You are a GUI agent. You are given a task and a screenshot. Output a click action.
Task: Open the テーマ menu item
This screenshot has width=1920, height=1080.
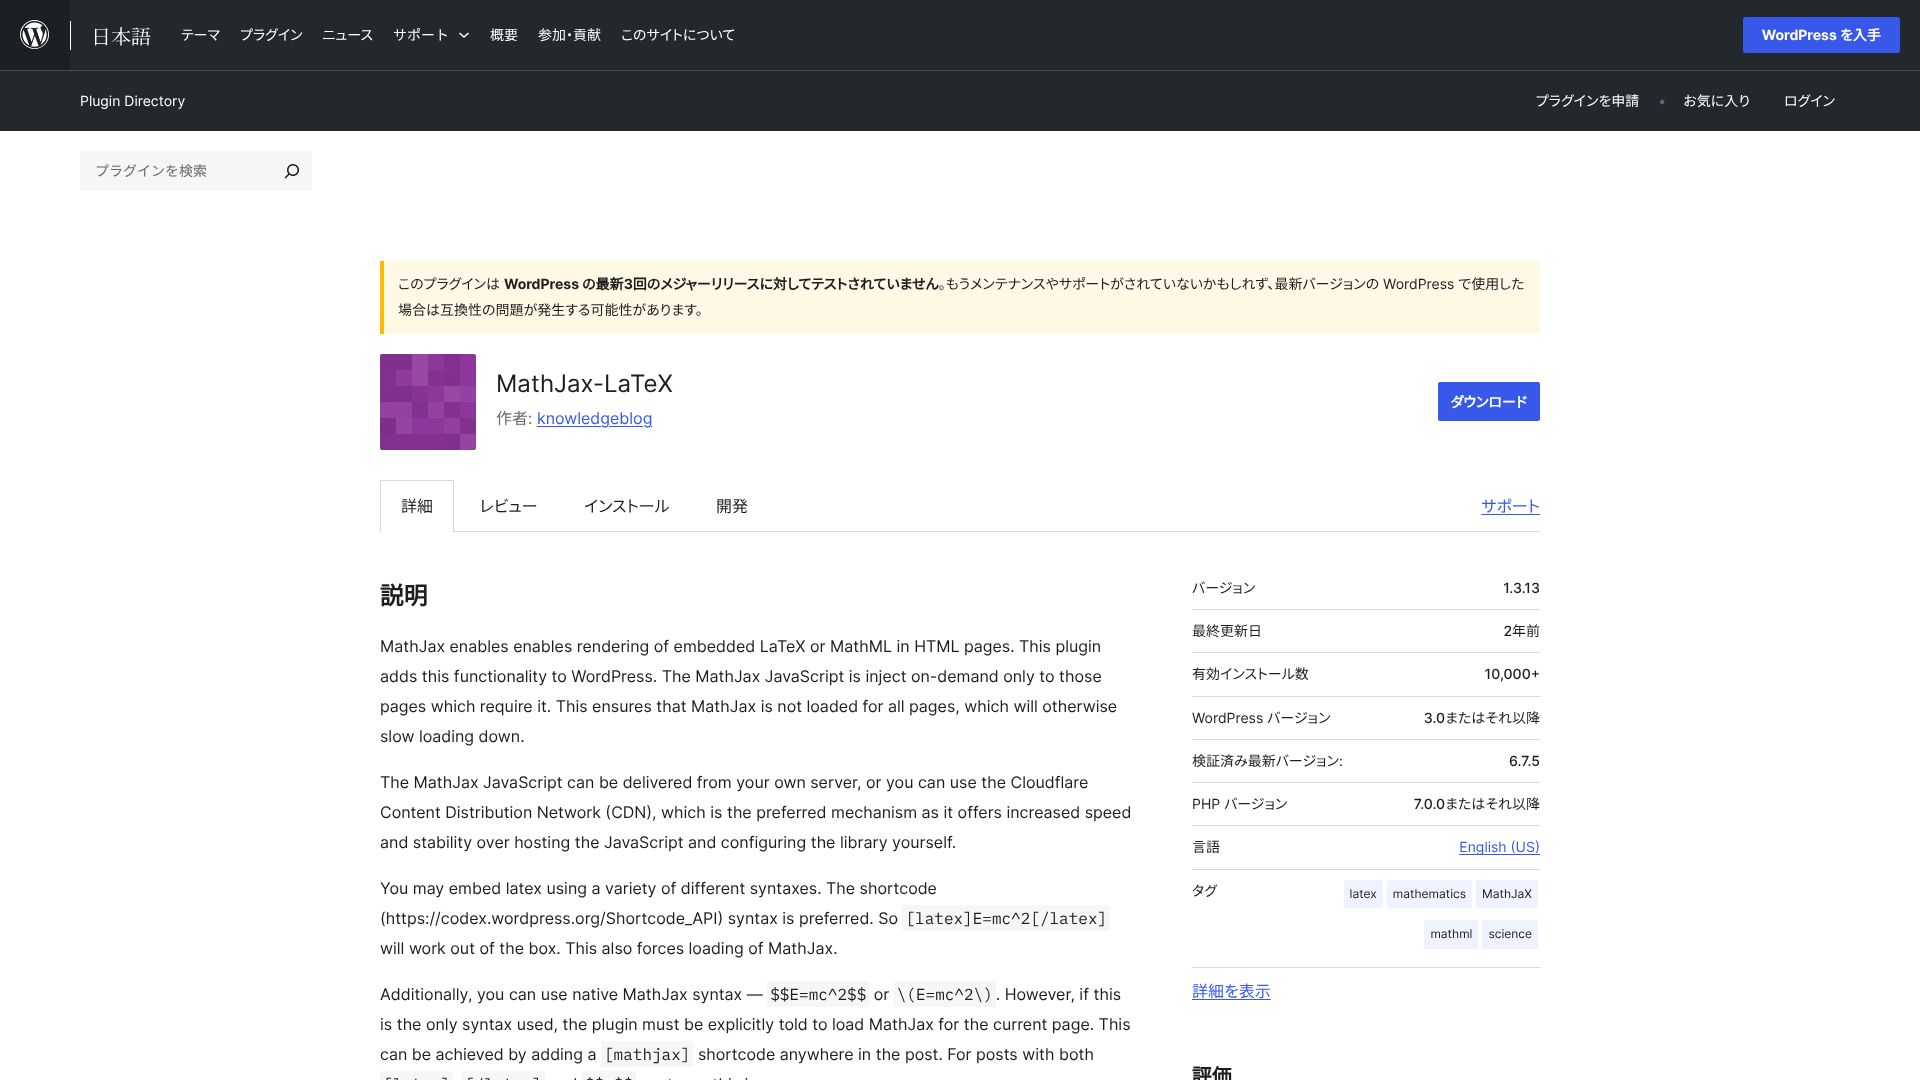200,35
